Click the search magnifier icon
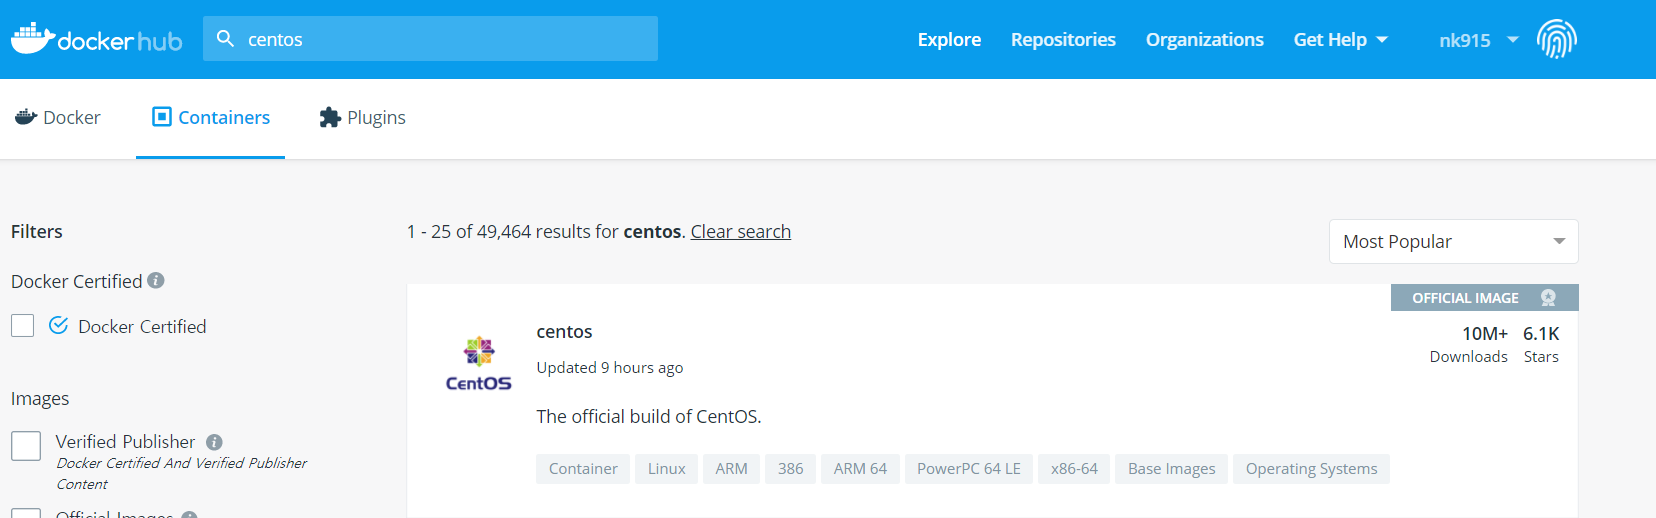Image resolution: width=1656 pixels, height=518 pixels. click(x=226, y=39)
